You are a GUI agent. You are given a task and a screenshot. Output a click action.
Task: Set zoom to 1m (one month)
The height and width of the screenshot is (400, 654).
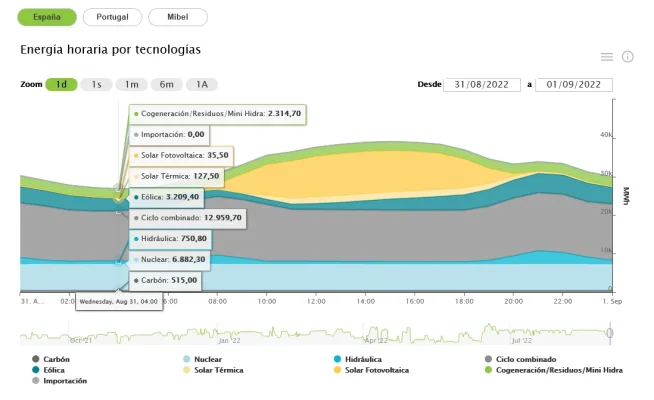pyautogui.click(x=132, y=84)
